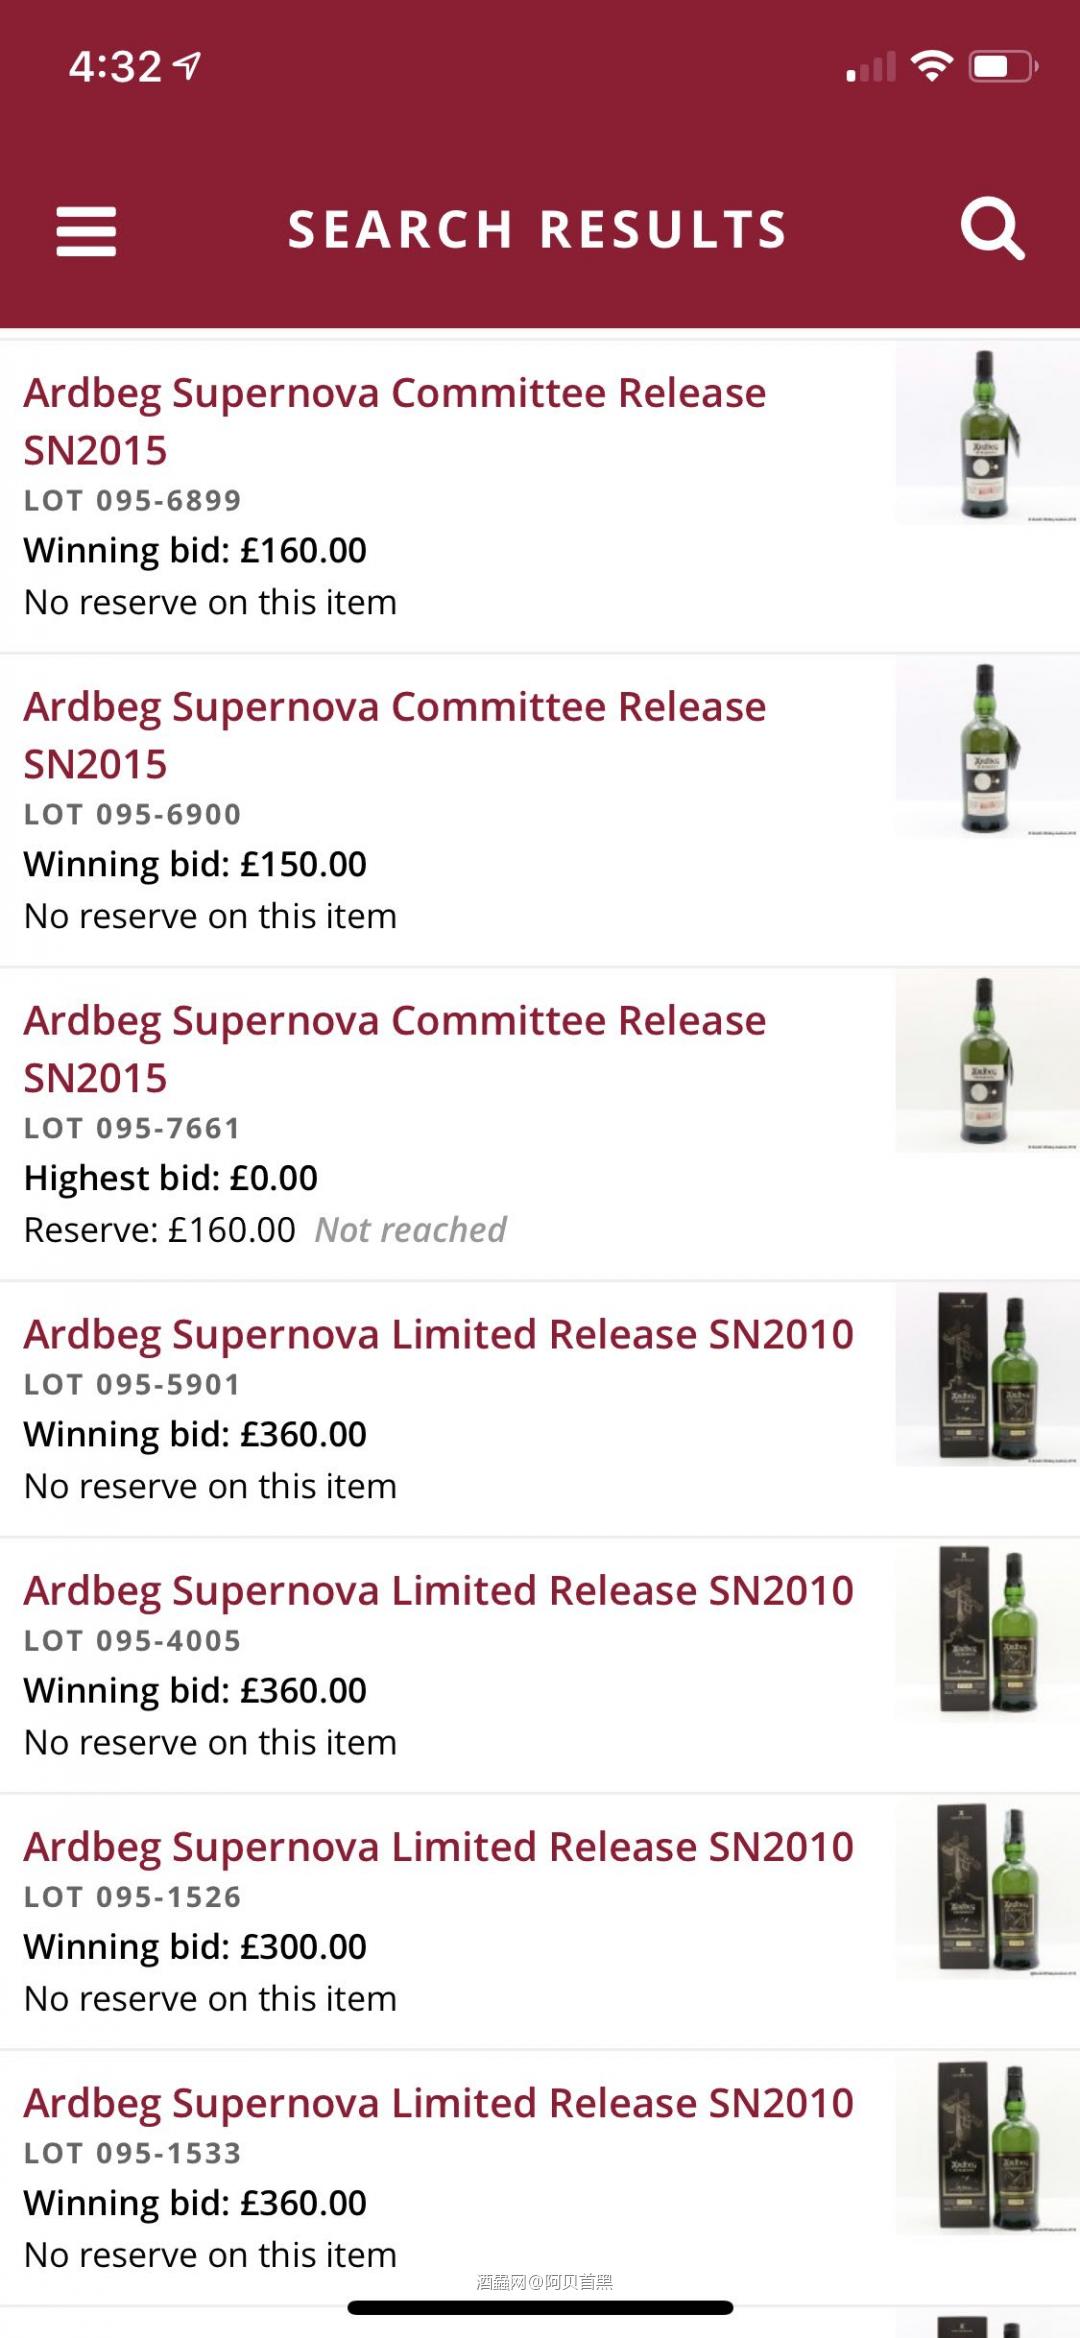The height and width of the screenshot is (2338, 1080).
Task: Tap the search magnifier icon
Action: tap(991, 229)
